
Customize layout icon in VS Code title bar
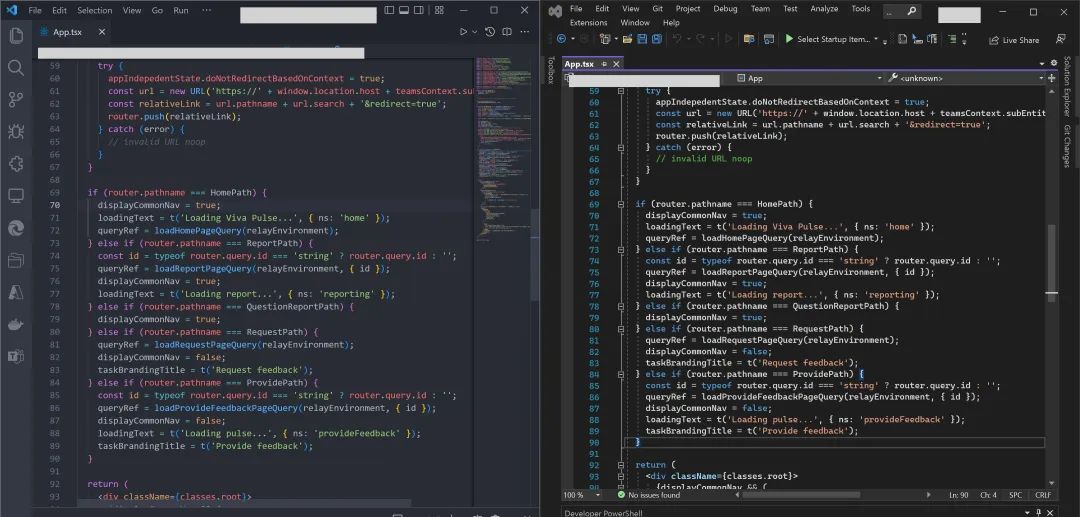[439, 10]
